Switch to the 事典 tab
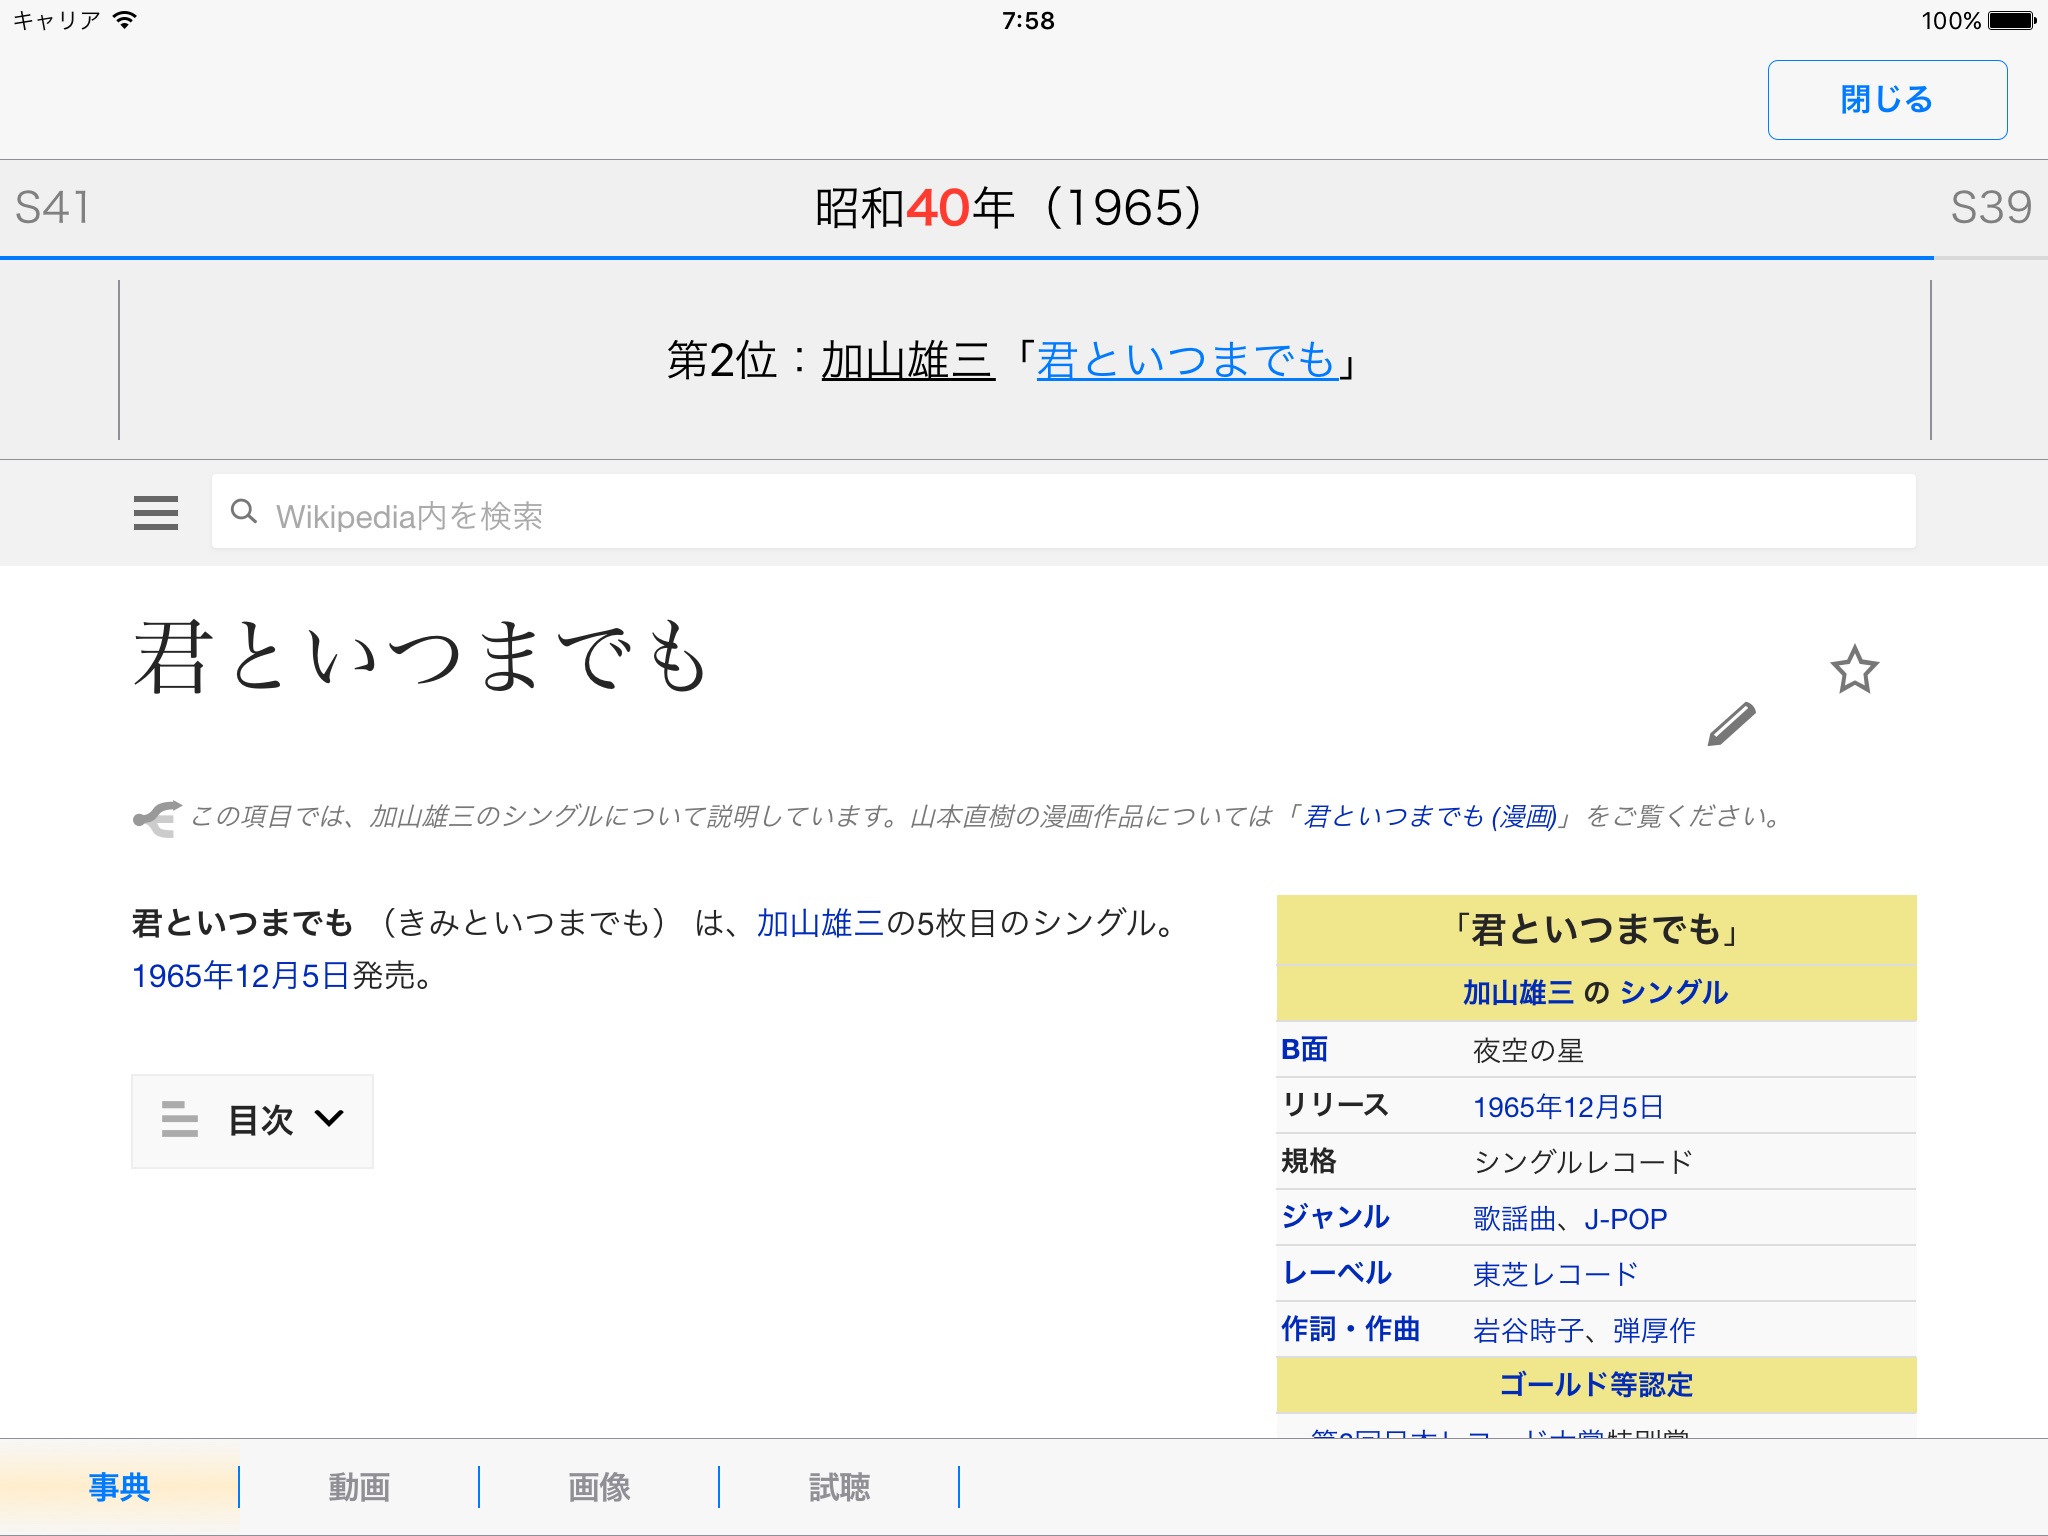This screenshot has width=2048, height=1536. tap(119, 1487)
